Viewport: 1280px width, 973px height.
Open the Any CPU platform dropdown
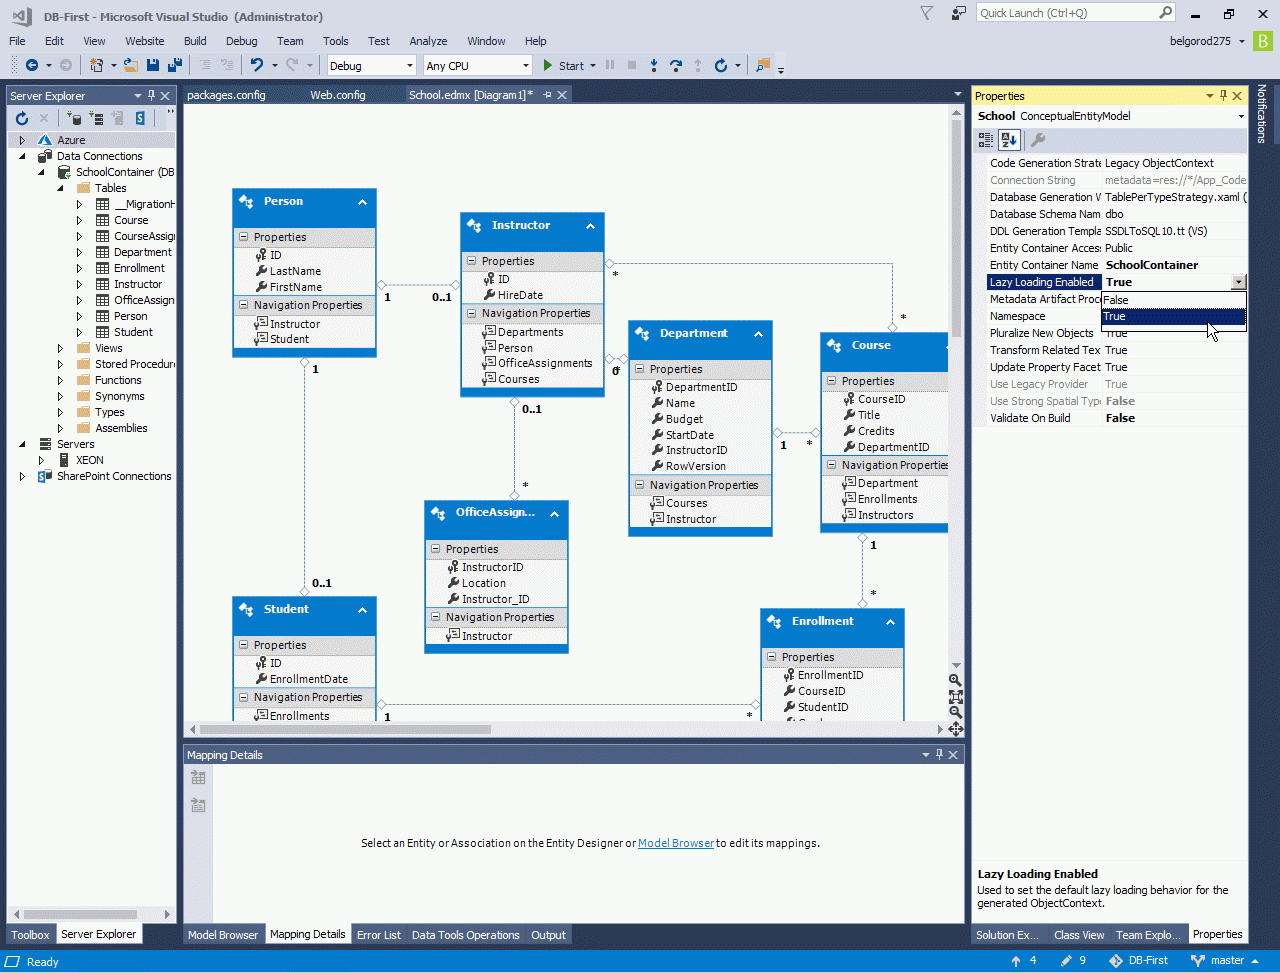(x=477, y=66)
